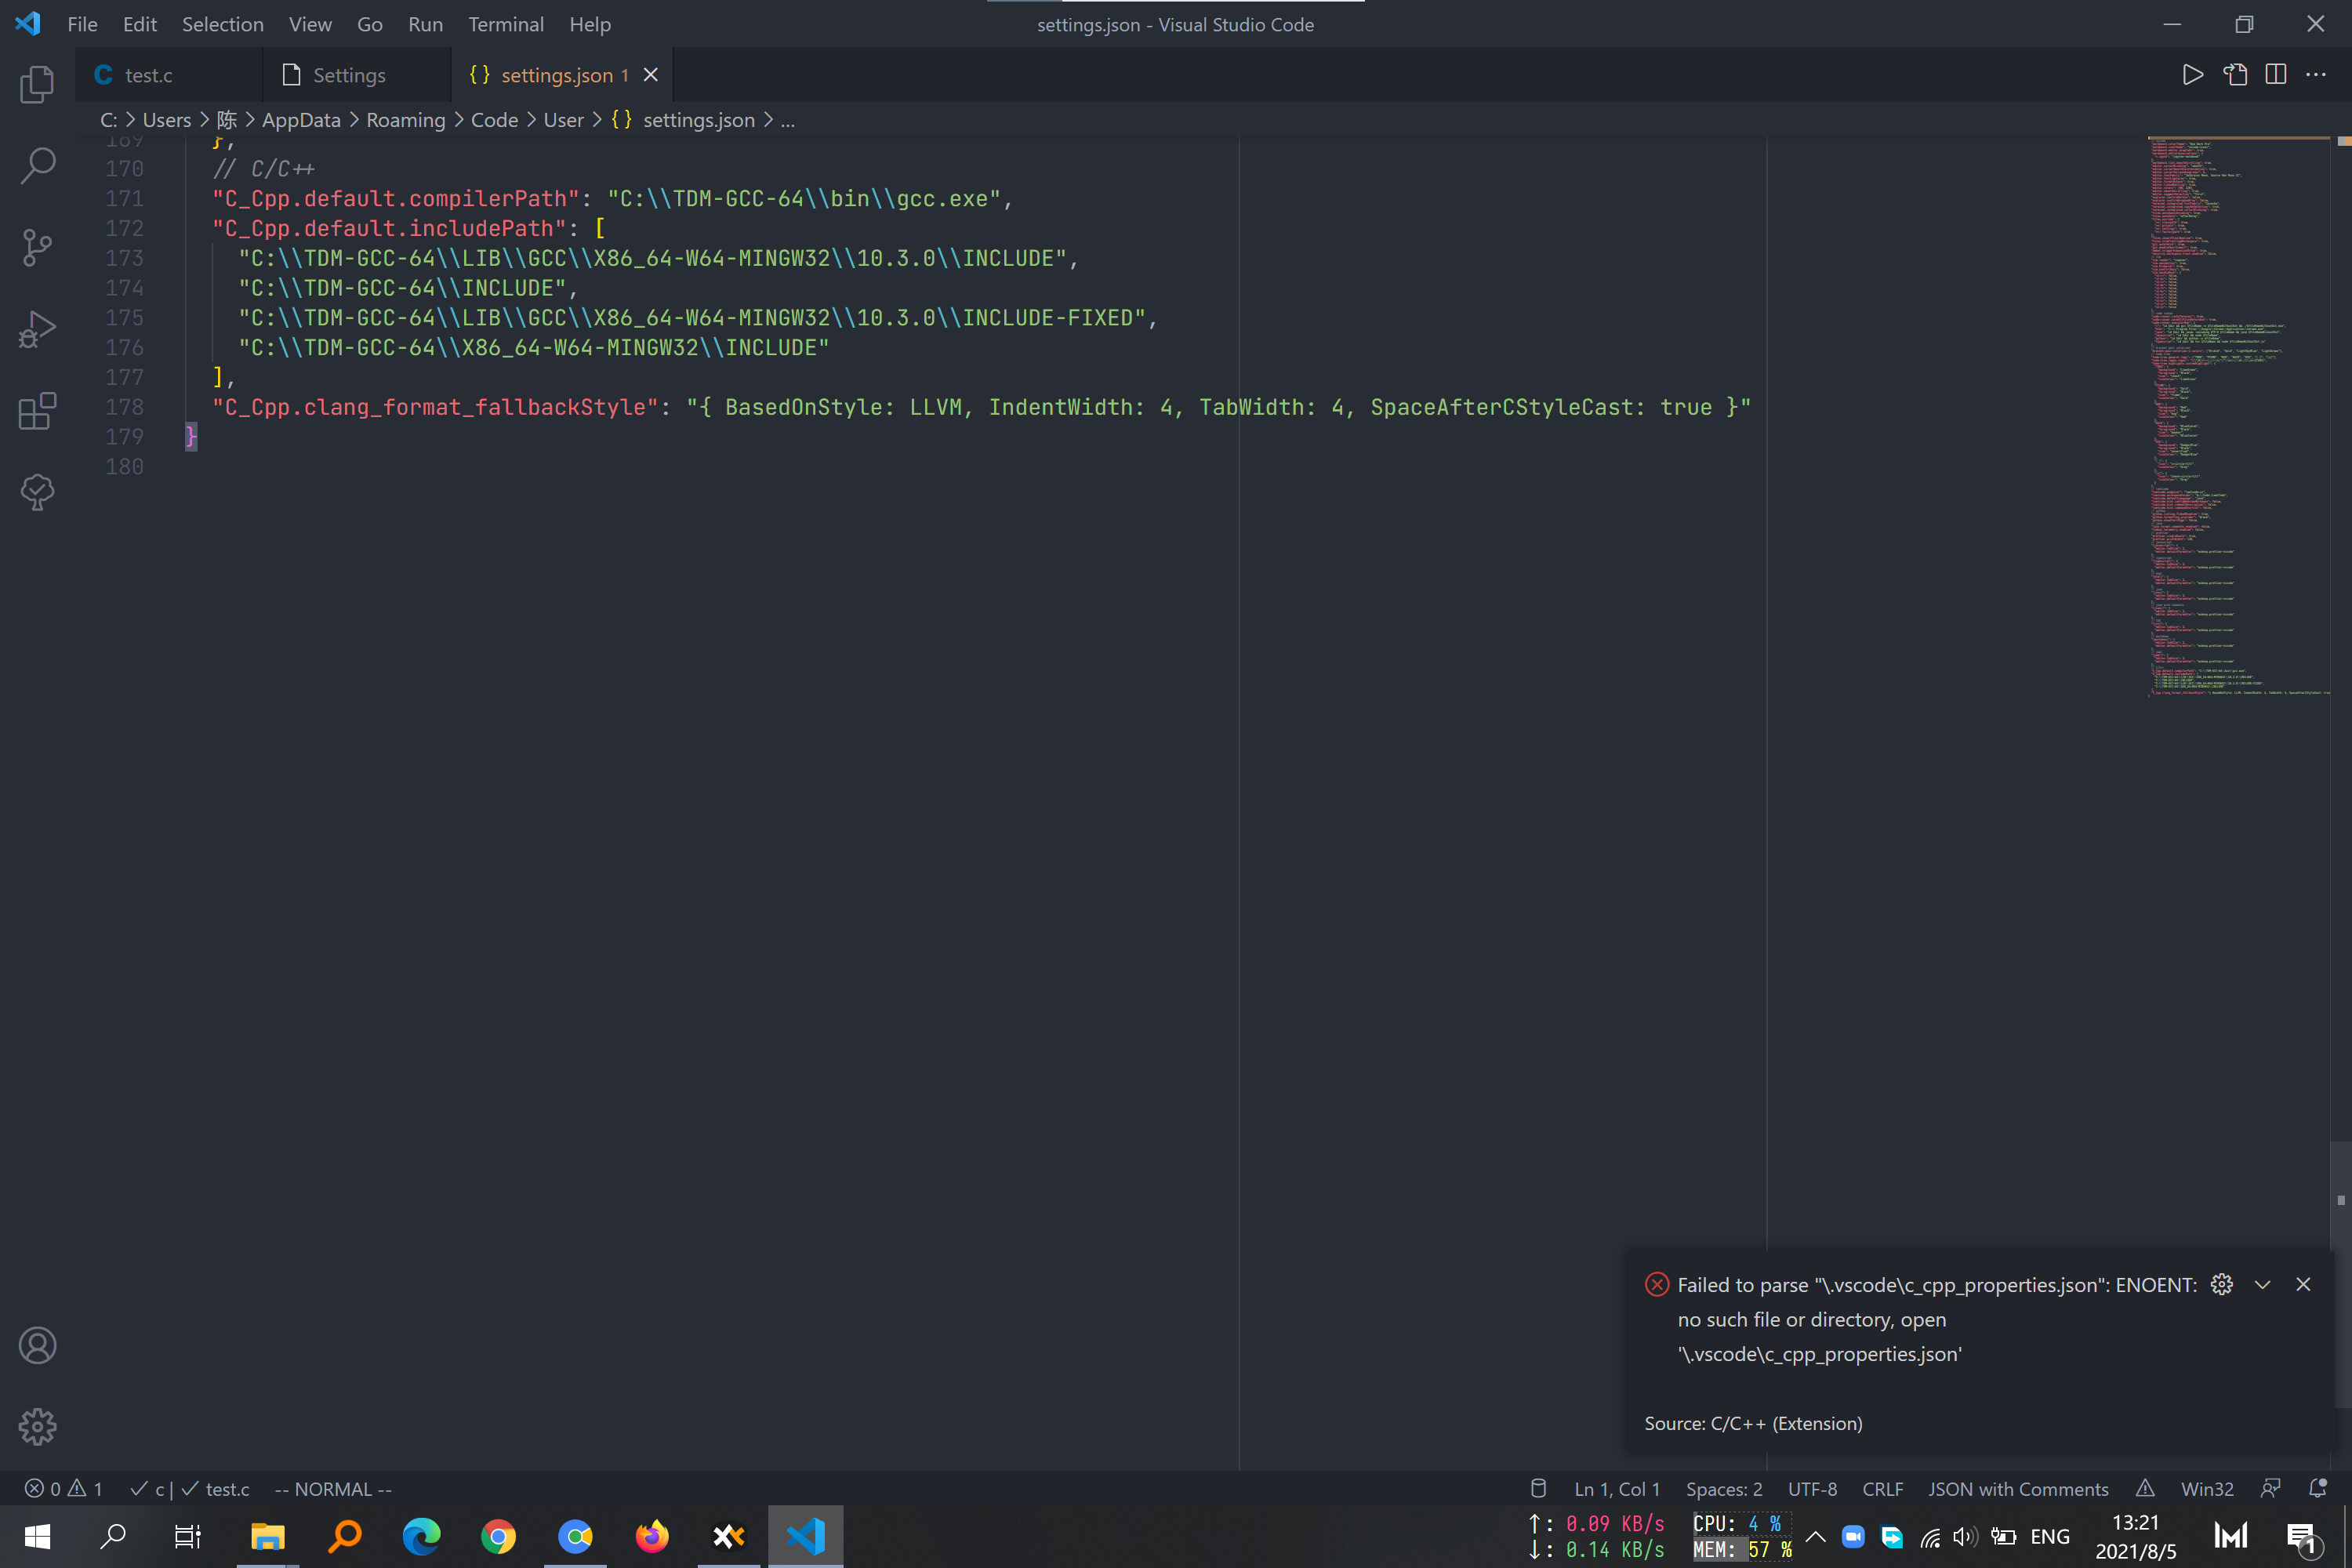Open the Manage gear menu
Viewport: 2352px width, 1568px height.
pyautogui.click(x=37, y=1426)
